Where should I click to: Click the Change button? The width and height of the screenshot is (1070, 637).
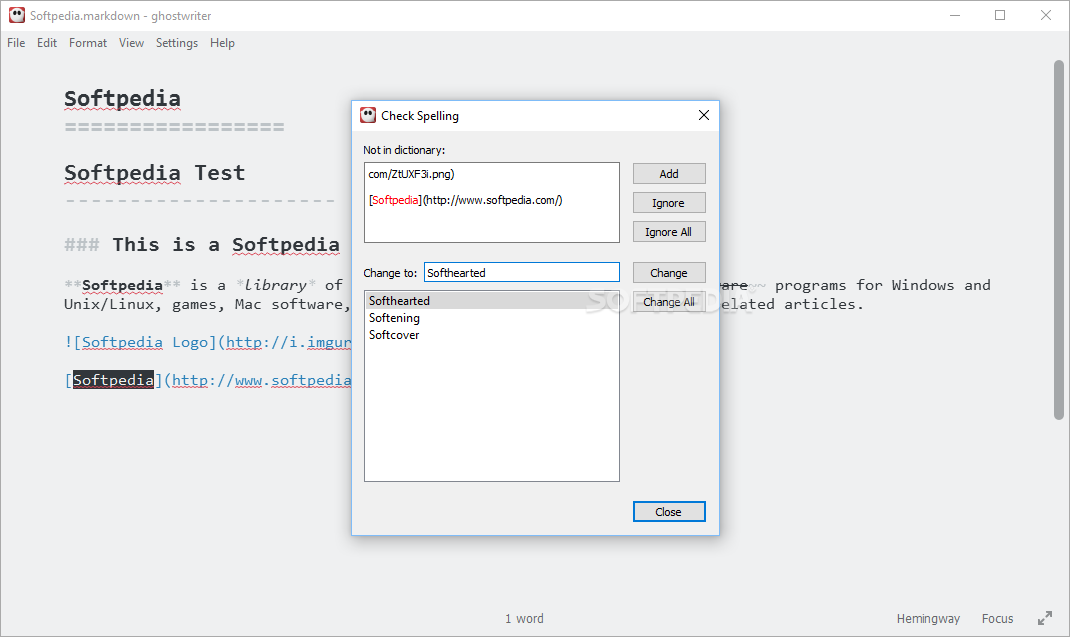669,272
